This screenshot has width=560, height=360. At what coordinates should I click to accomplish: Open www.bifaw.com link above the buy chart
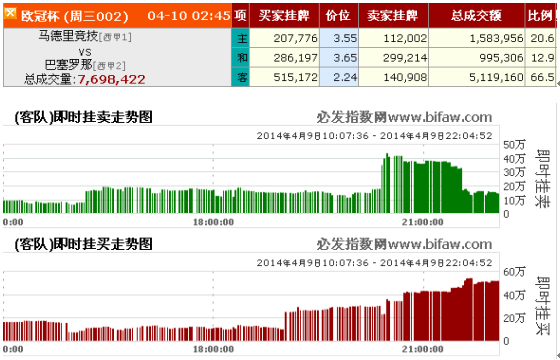click(440, 244)
